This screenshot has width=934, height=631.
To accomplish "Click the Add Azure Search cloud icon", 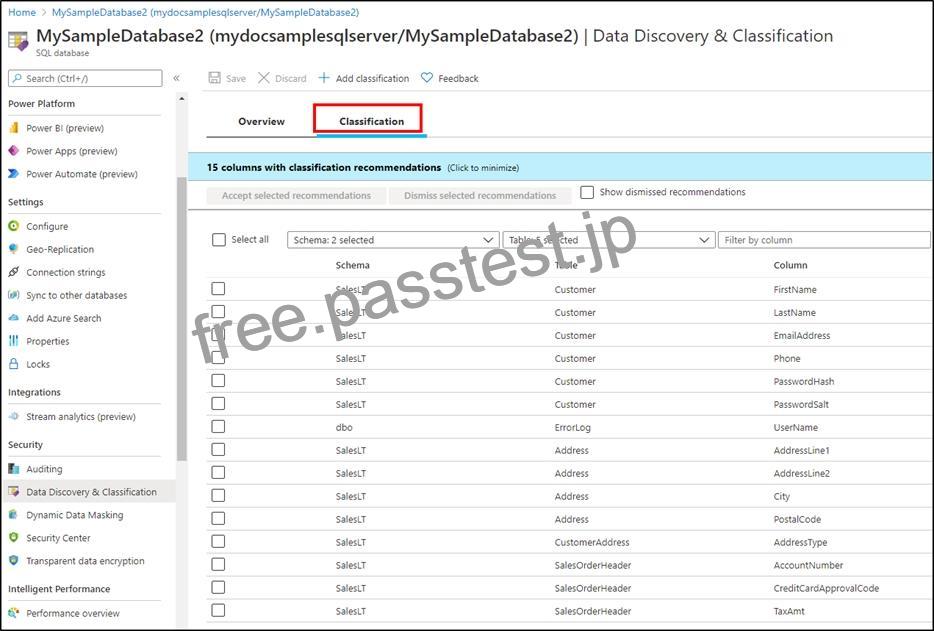I will 14,318.
